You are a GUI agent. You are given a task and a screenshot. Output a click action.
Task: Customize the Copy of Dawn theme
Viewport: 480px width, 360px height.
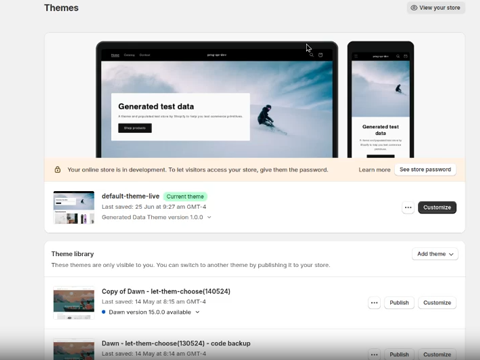coord(437,303)
